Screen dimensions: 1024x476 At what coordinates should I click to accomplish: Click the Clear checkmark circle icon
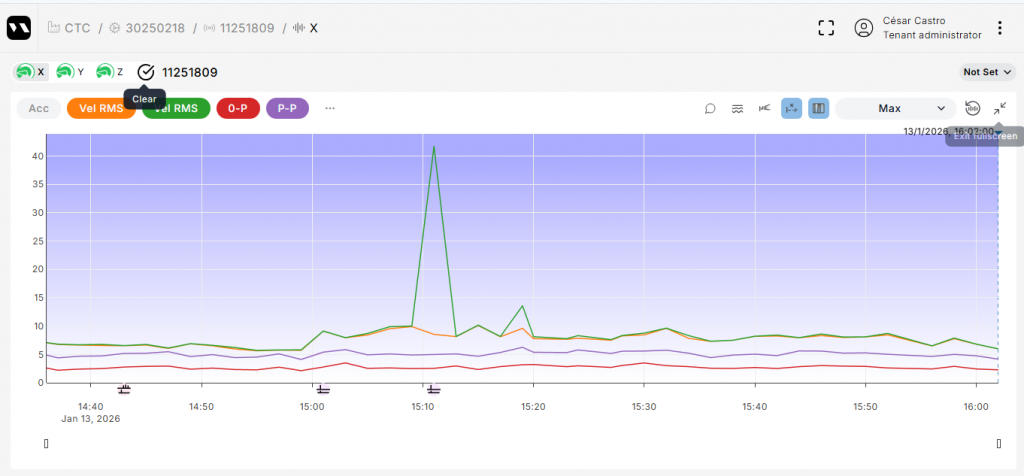click(146, 72)
